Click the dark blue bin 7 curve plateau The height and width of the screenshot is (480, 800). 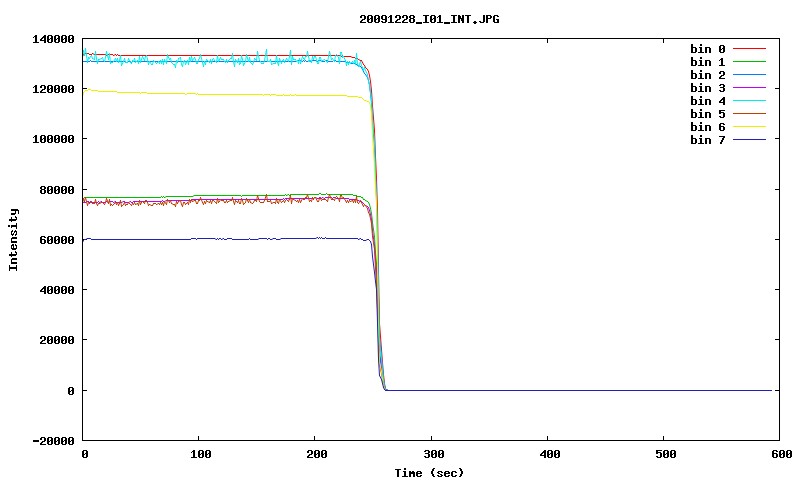(227, 239)
